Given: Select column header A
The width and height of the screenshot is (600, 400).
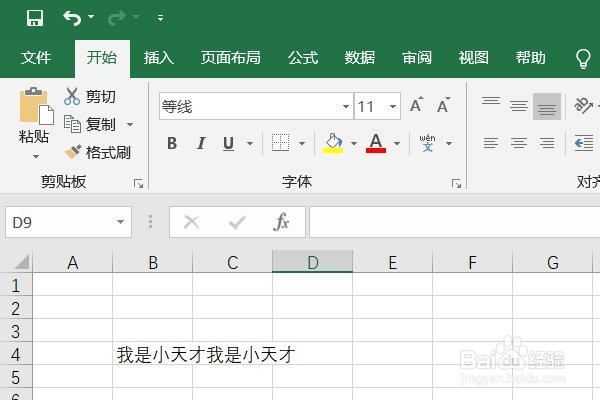Looking at the screenshot, I should pos(73,262).
